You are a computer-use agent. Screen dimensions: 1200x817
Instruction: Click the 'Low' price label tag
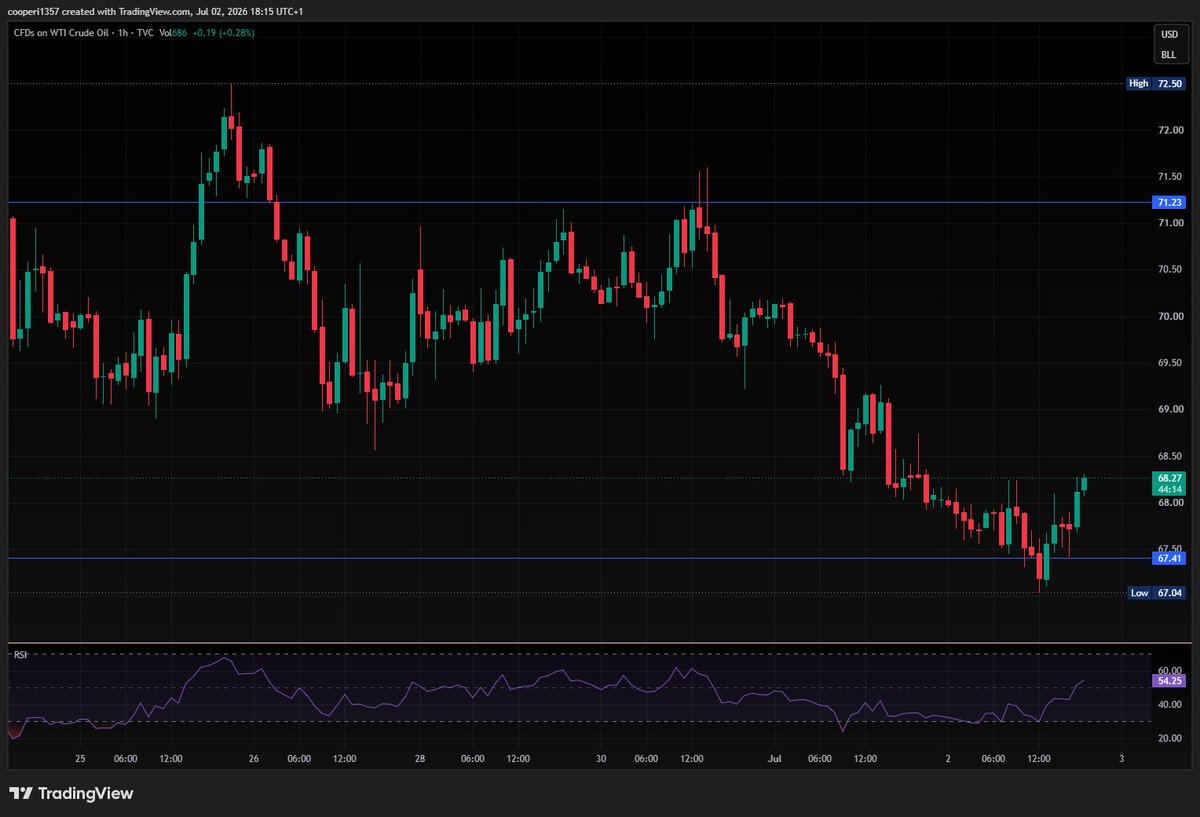1139,593
